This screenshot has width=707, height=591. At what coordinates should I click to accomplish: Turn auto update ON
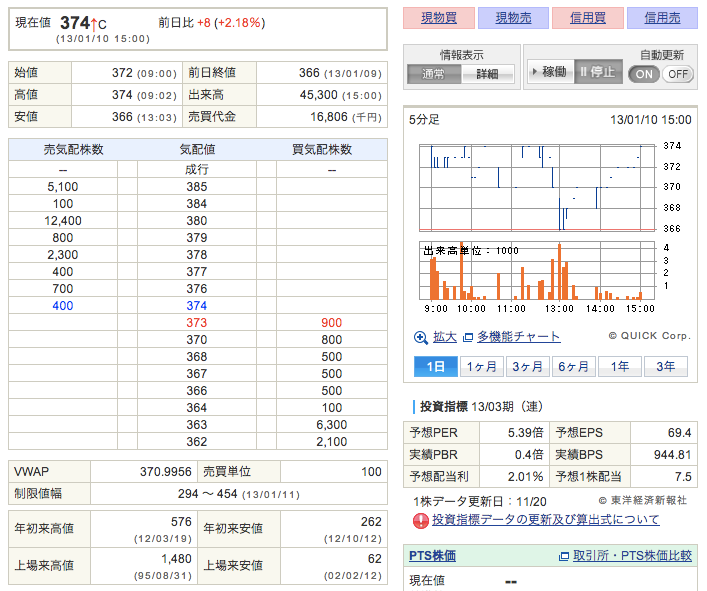[x=644, y=74]
